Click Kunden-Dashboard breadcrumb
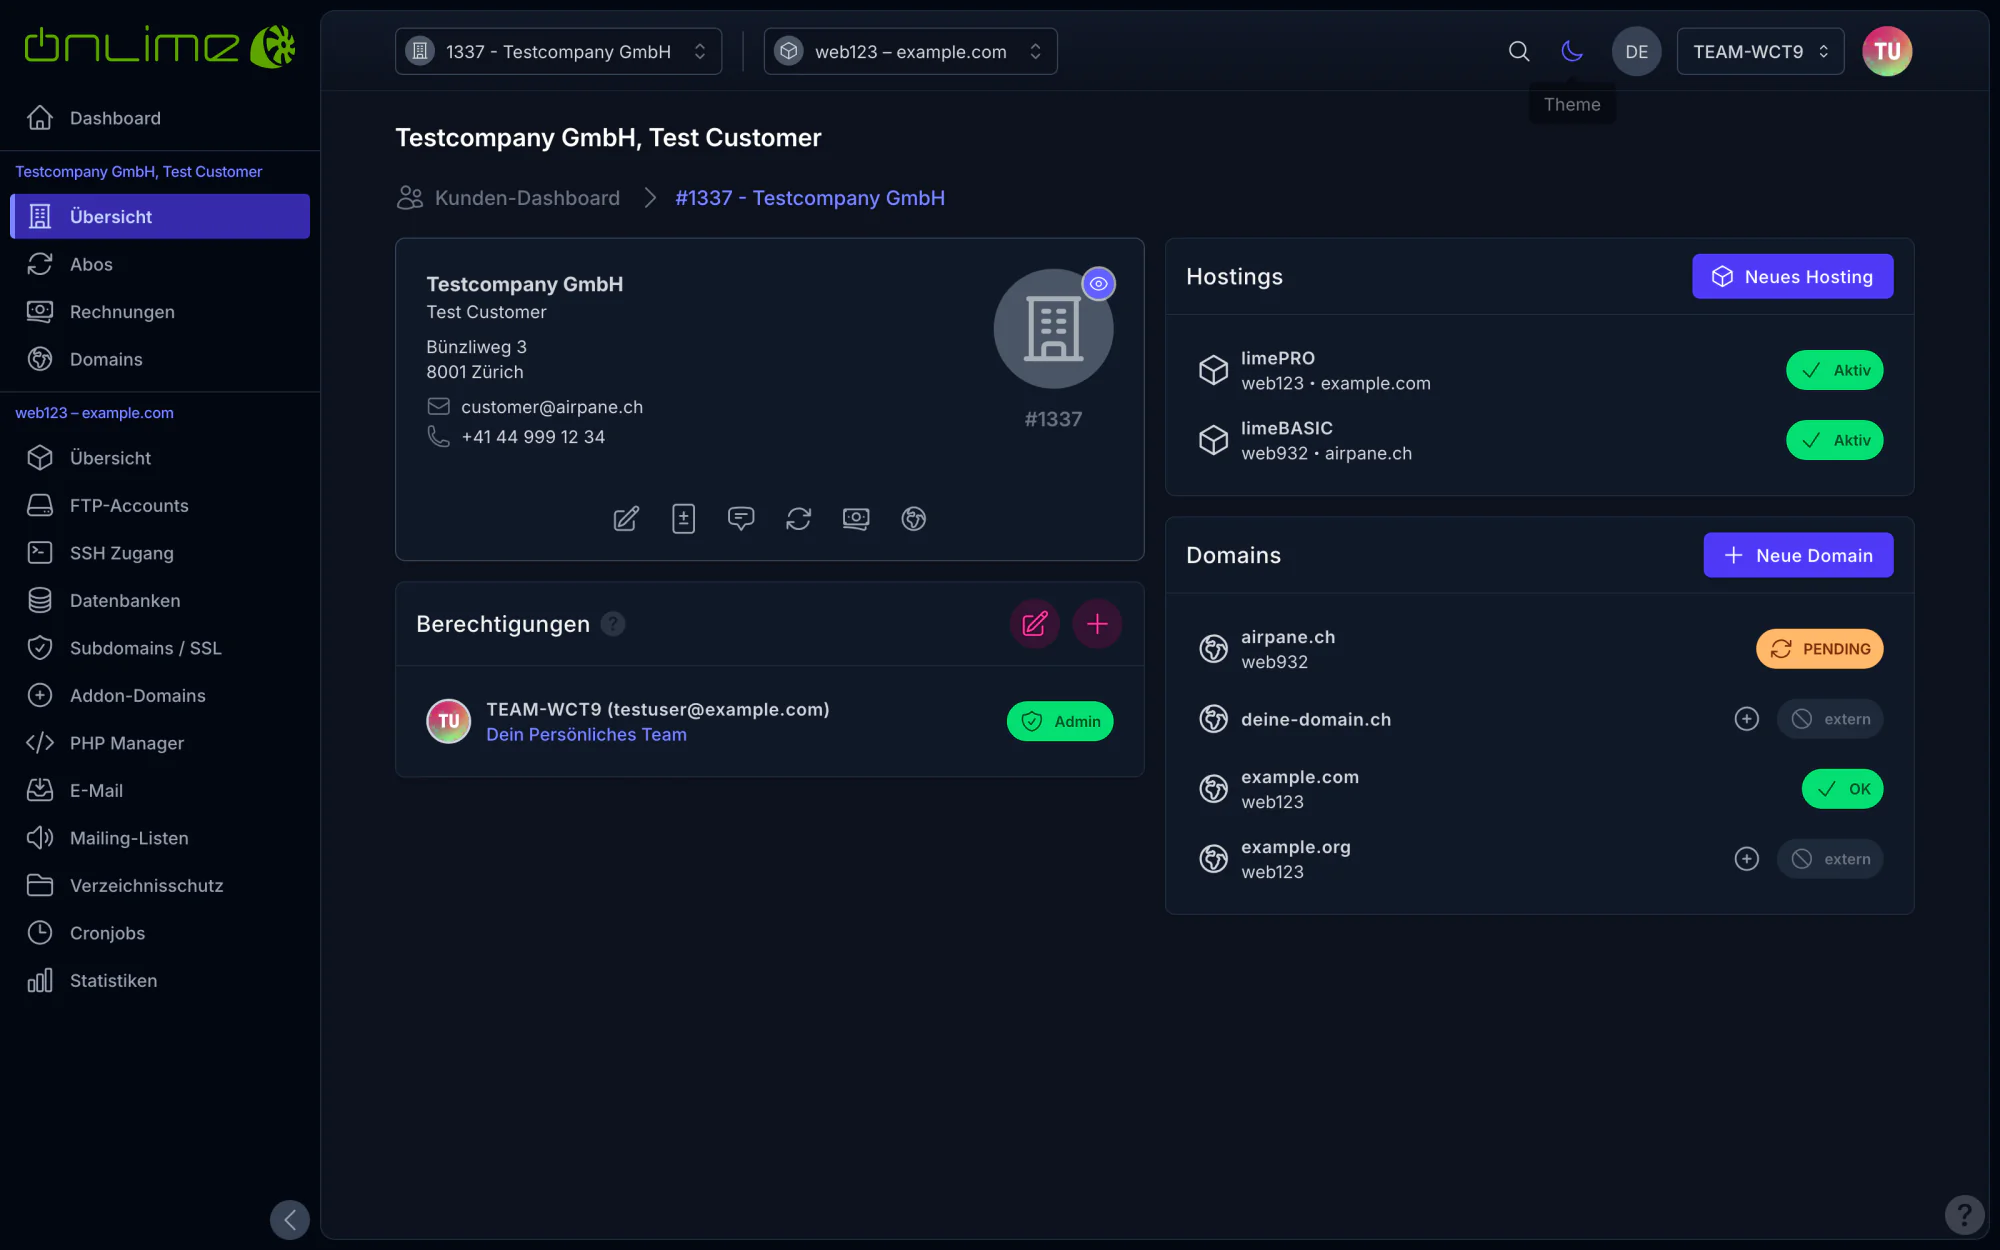The image size is (2000, 1250). coord(508,198)
